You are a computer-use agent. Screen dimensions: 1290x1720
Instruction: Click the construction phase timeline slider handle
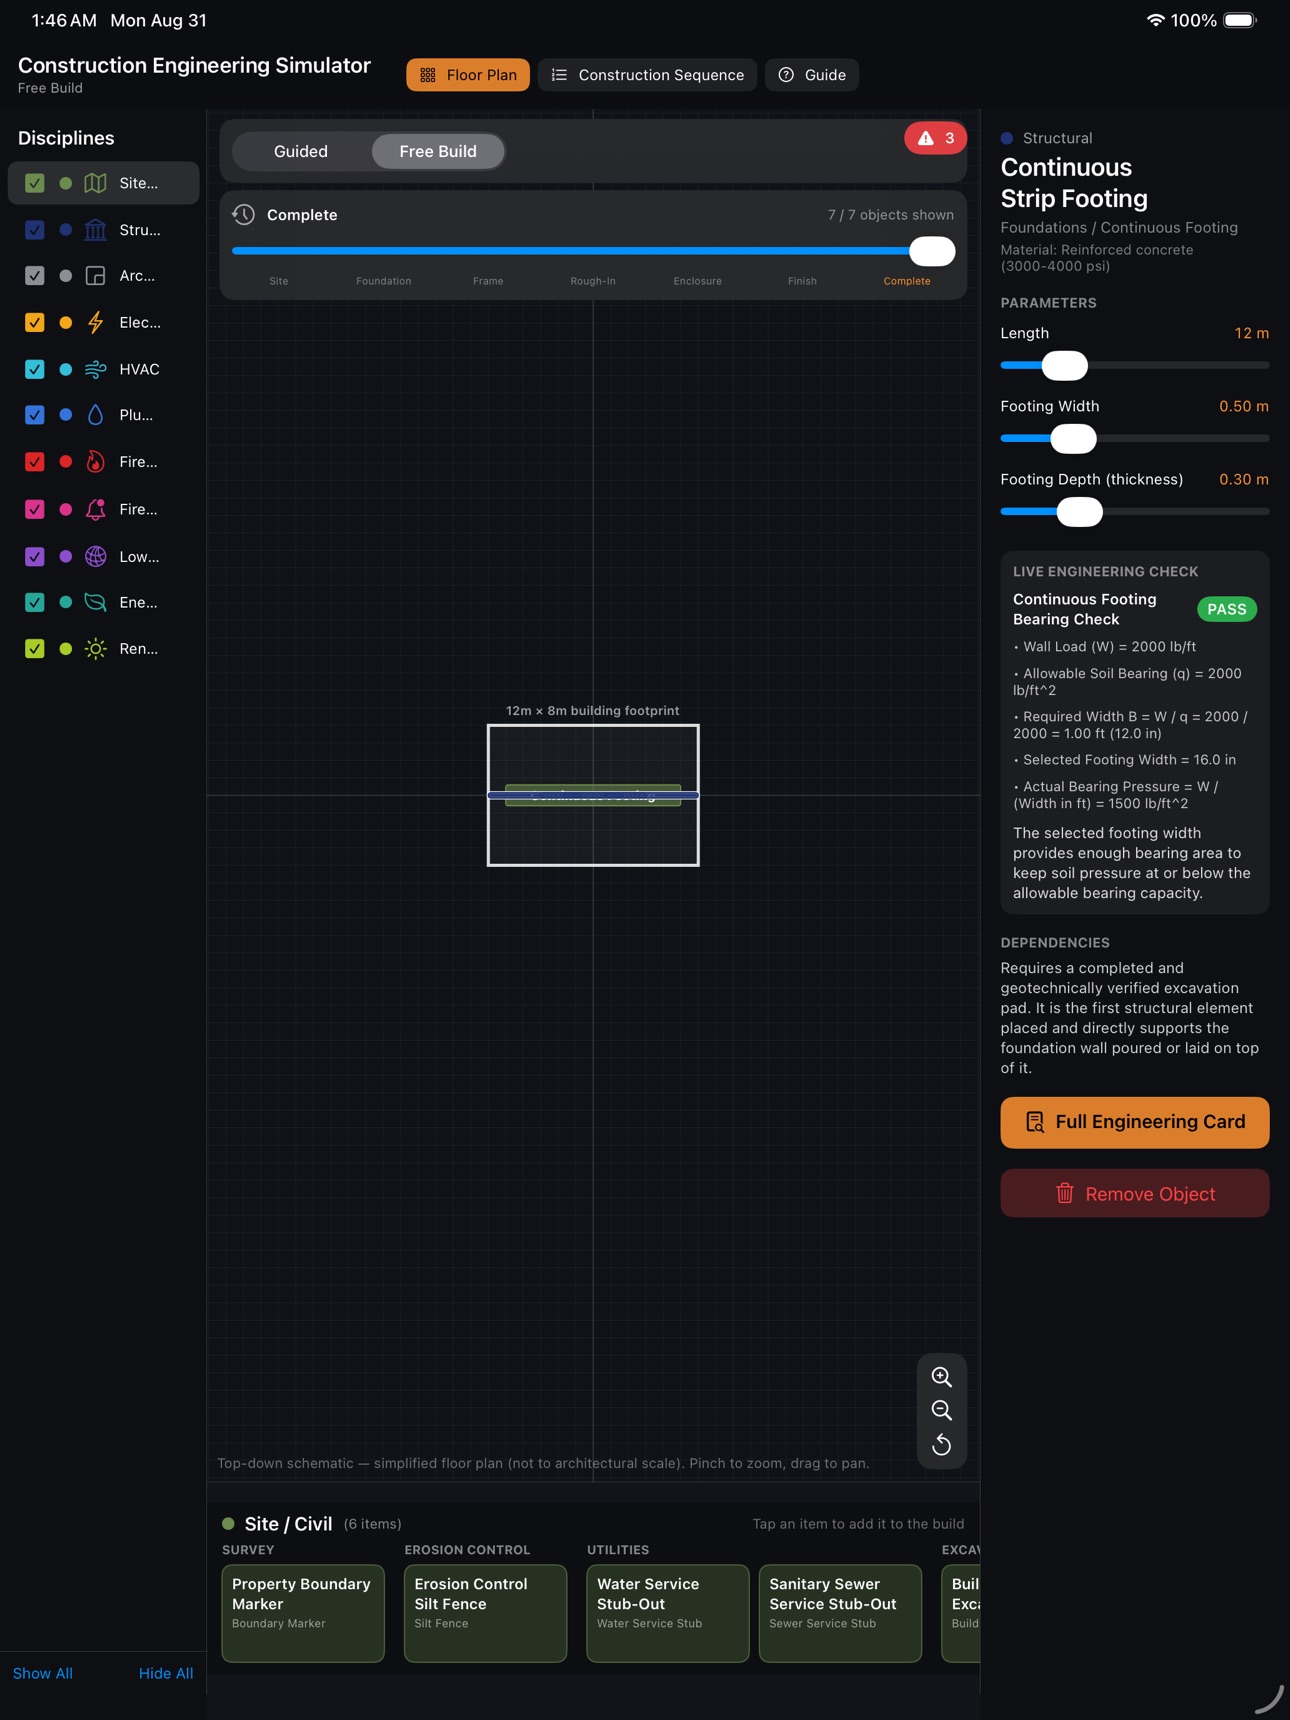click(932, 251)
